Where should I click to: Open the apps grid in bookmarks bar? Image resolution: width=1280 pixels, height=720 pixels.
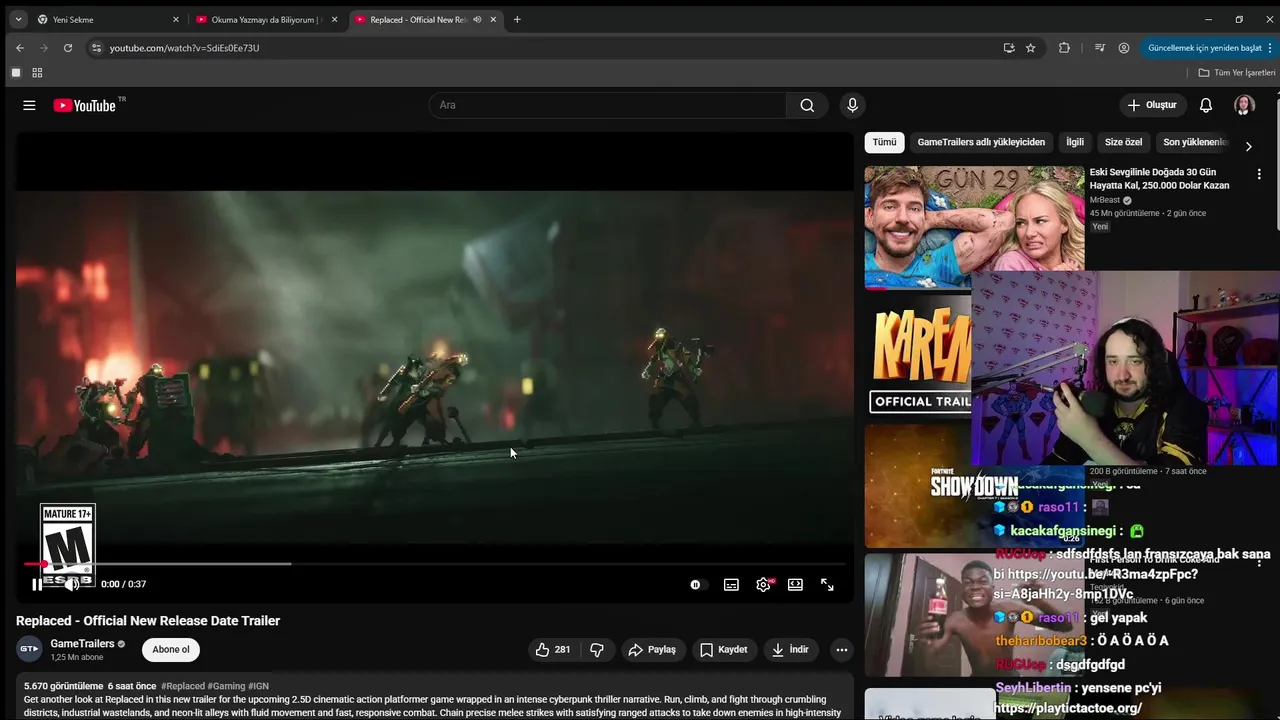click(37, 73)
